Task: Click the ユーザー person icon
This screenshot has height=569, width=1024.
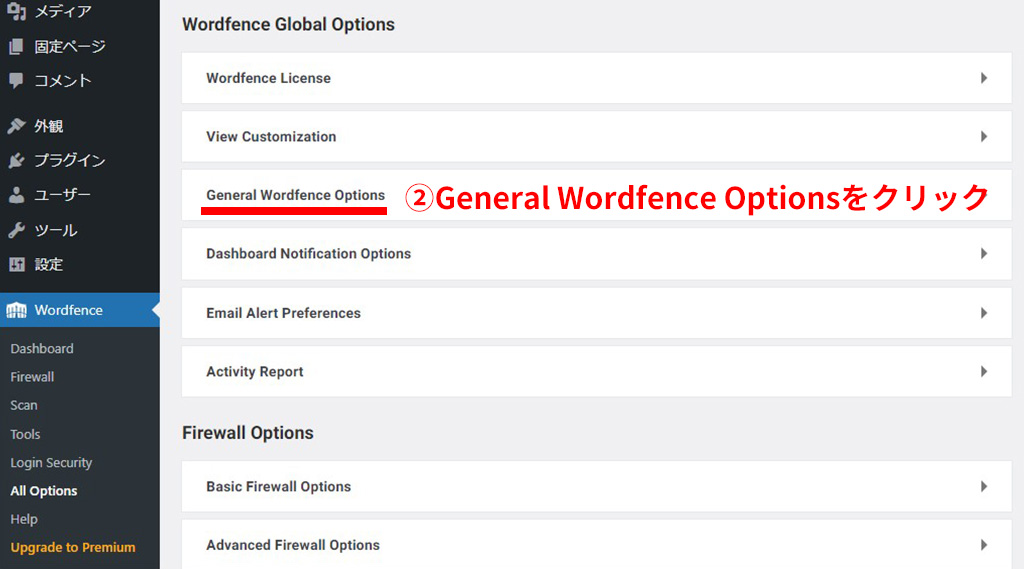Action: click(16, 195)
